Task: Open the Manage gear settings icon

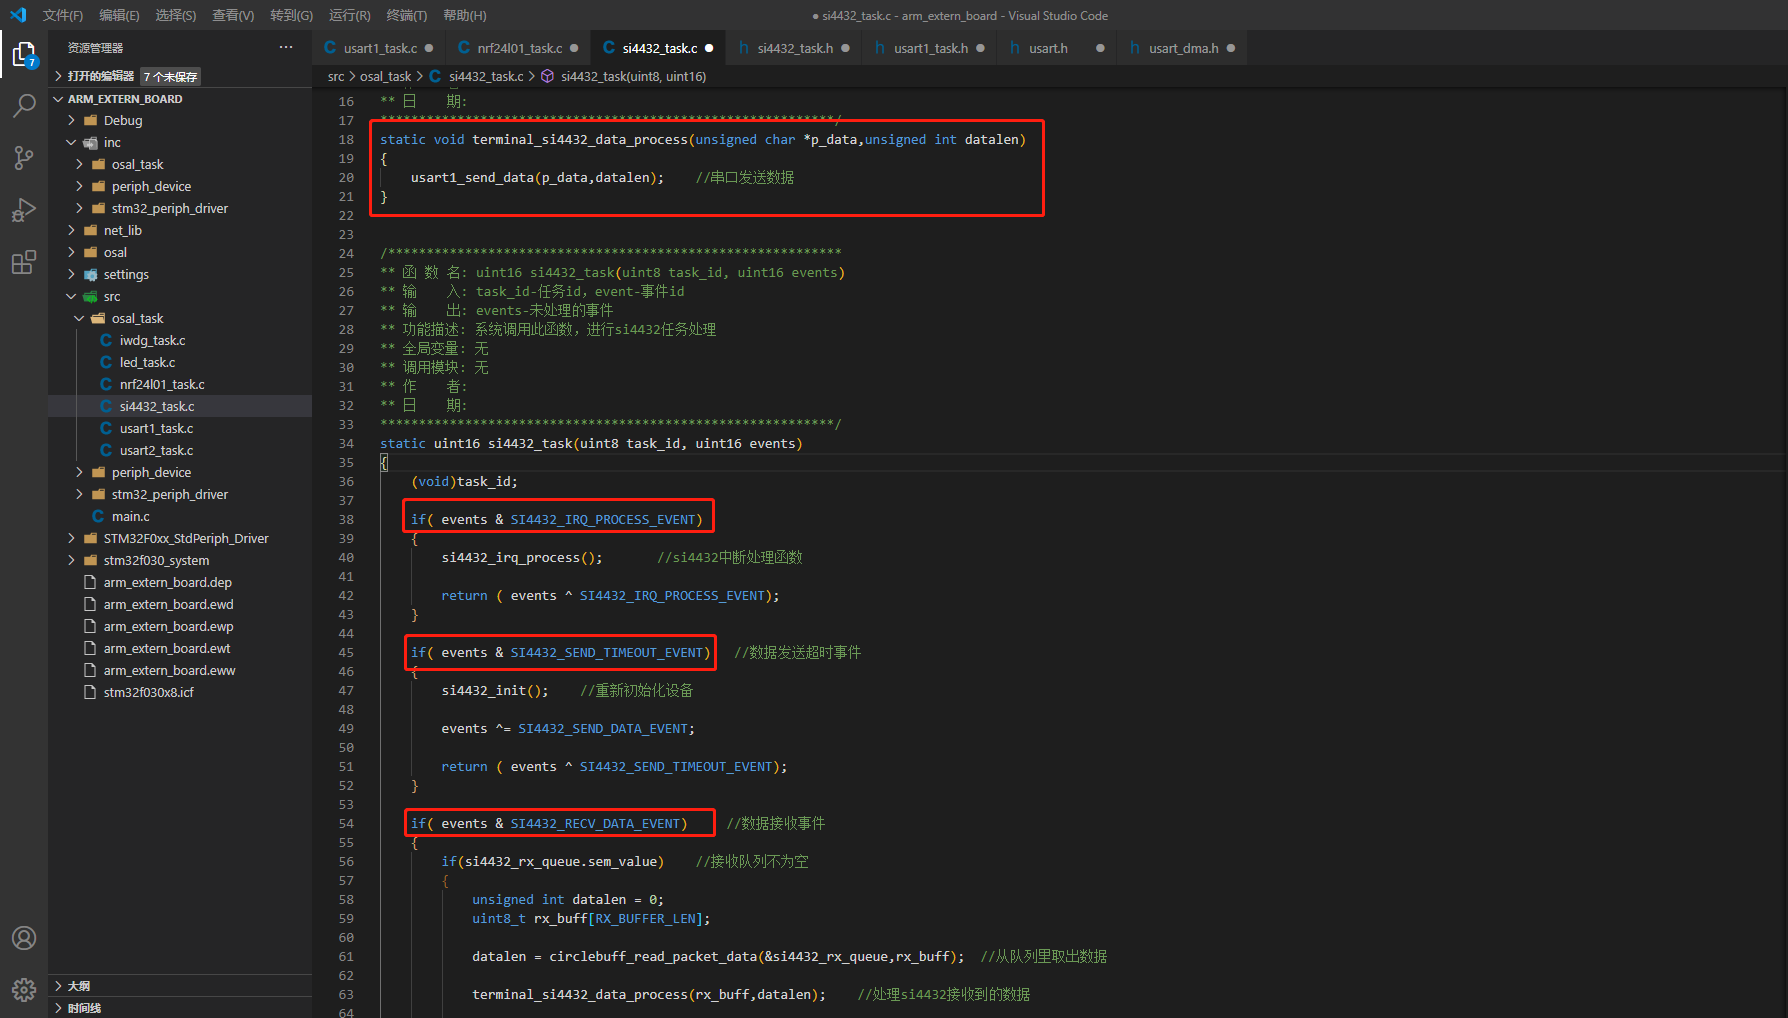Action: [24, 989]
